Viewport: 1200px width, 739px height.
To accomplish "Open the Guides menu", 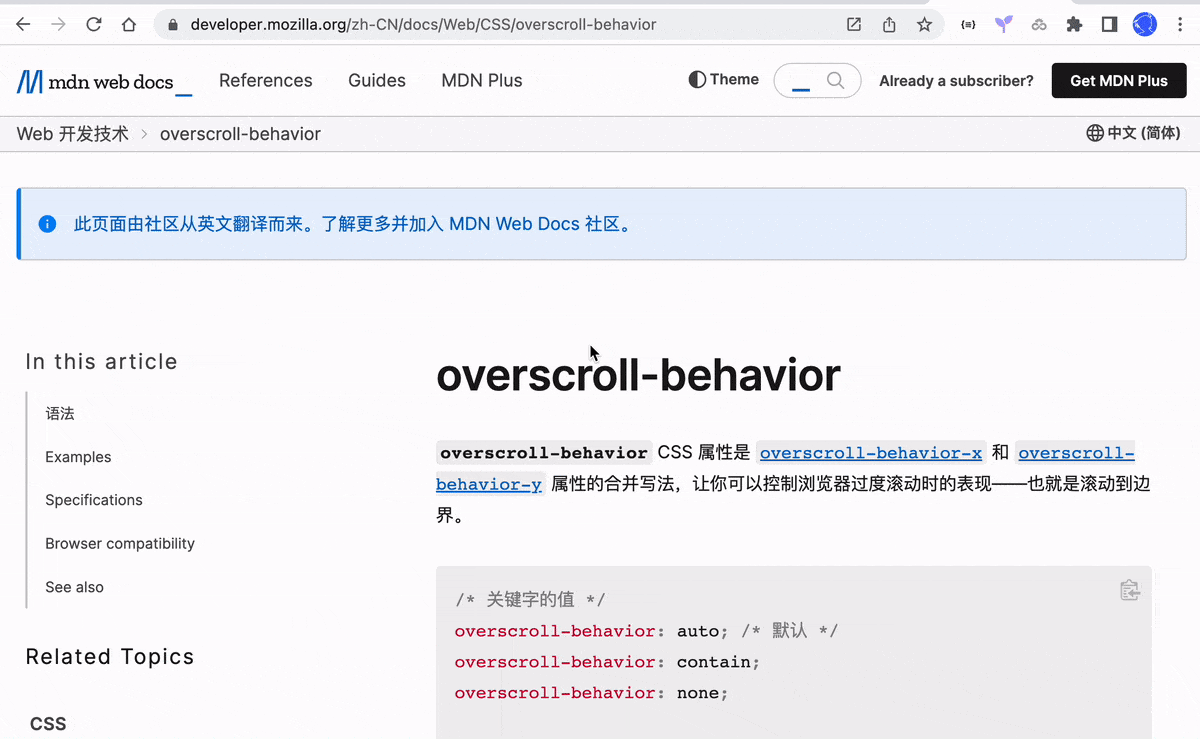I will tap(377, 81).
